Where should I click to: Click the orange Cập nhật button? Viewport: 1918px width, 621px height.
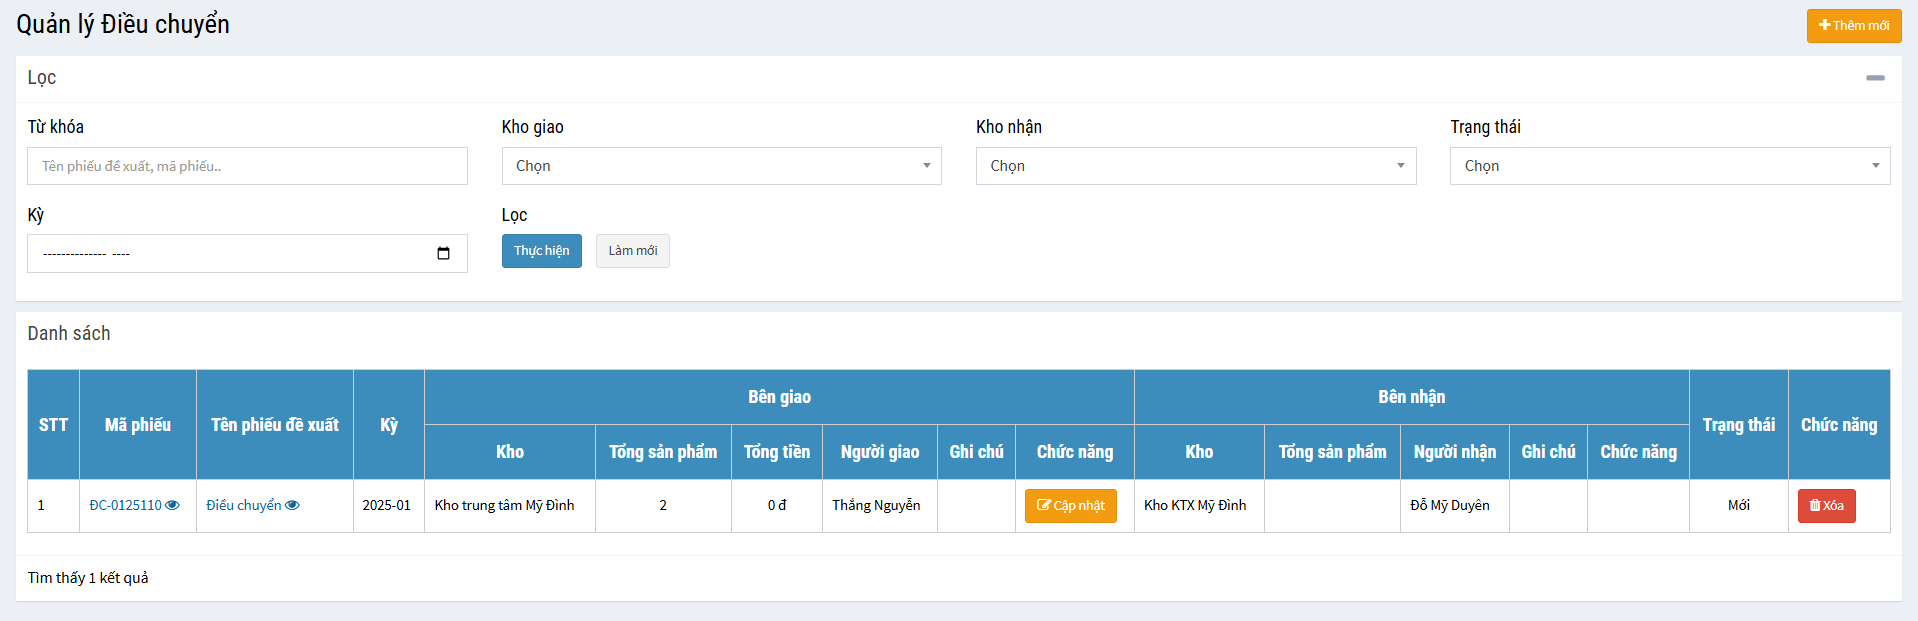click(1070, 506)
